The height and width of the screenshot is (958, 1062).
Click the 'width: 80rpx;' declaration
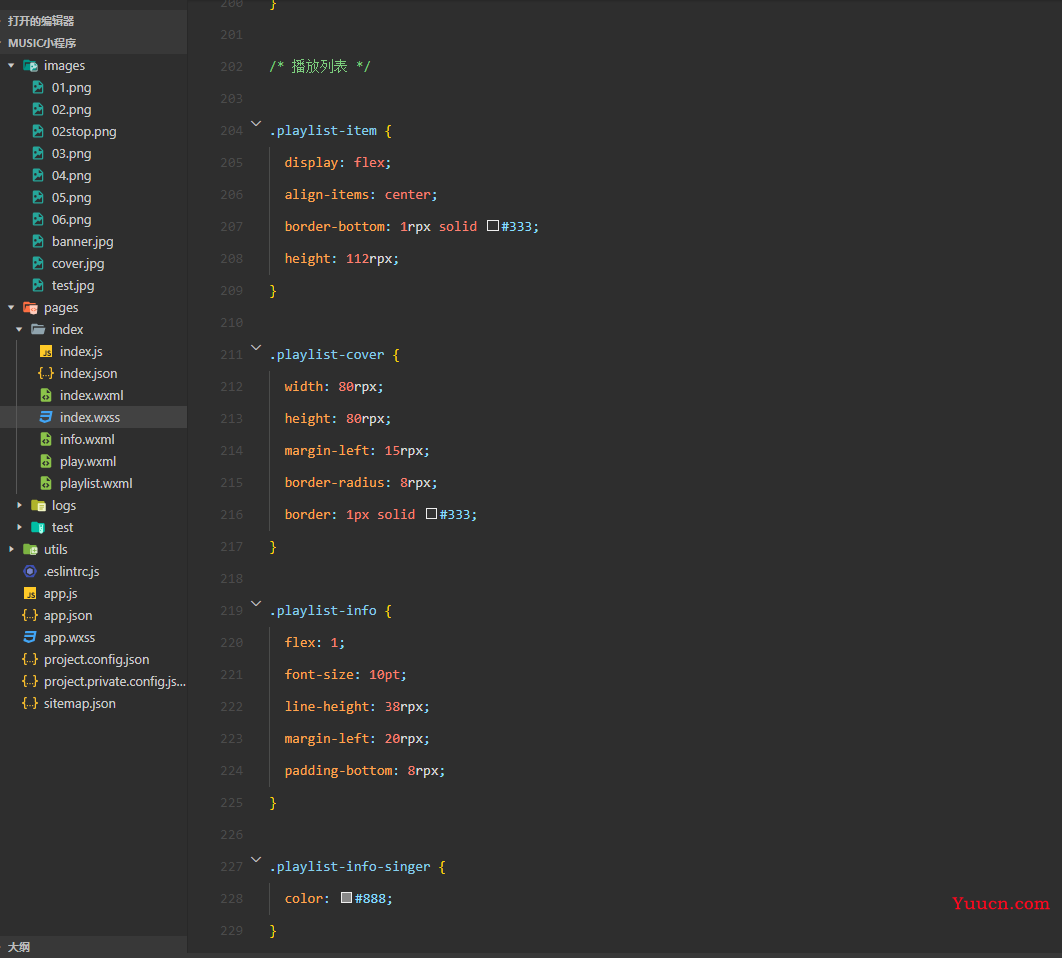[x=334, y=387]
